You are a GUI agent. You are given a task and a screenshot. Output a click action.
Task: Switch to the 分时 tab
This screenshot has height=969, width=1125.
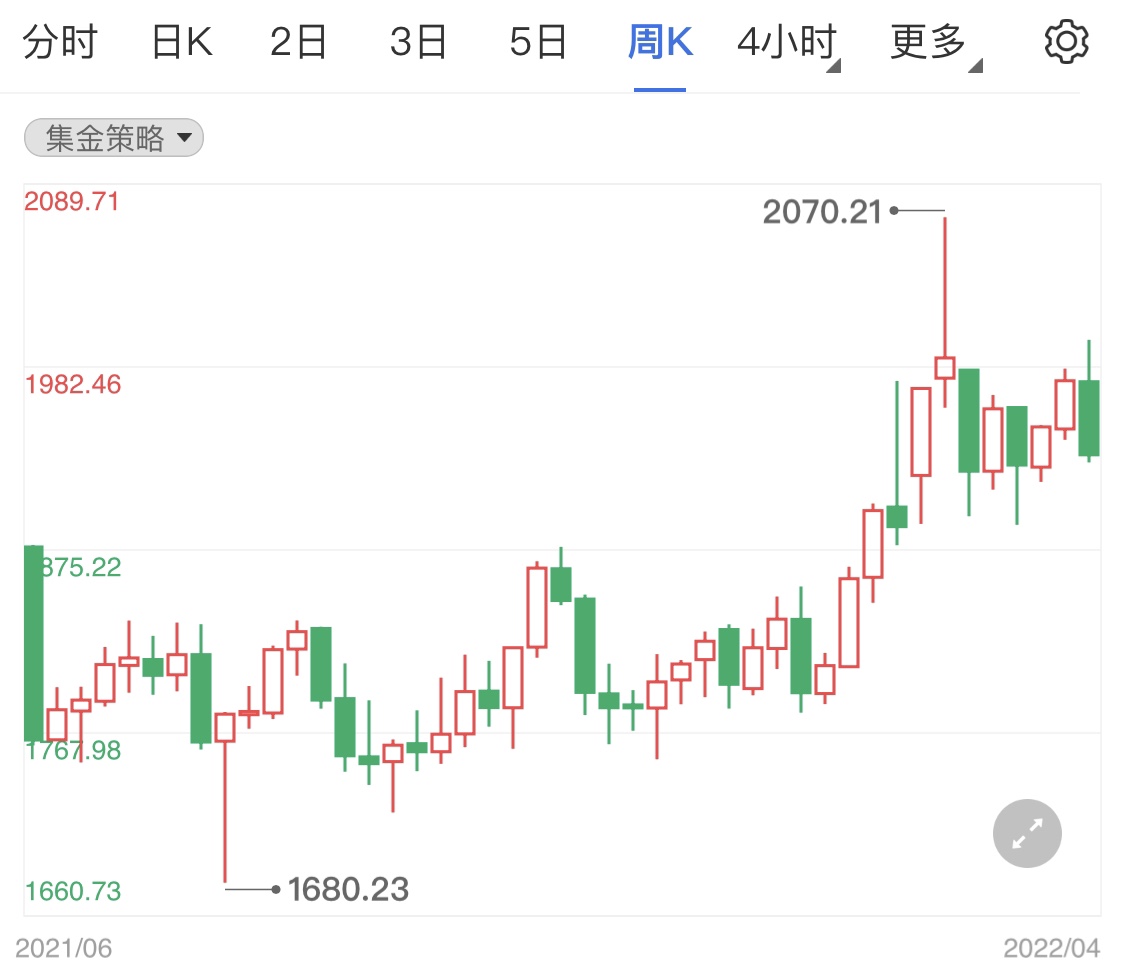(x=60, y=43)
